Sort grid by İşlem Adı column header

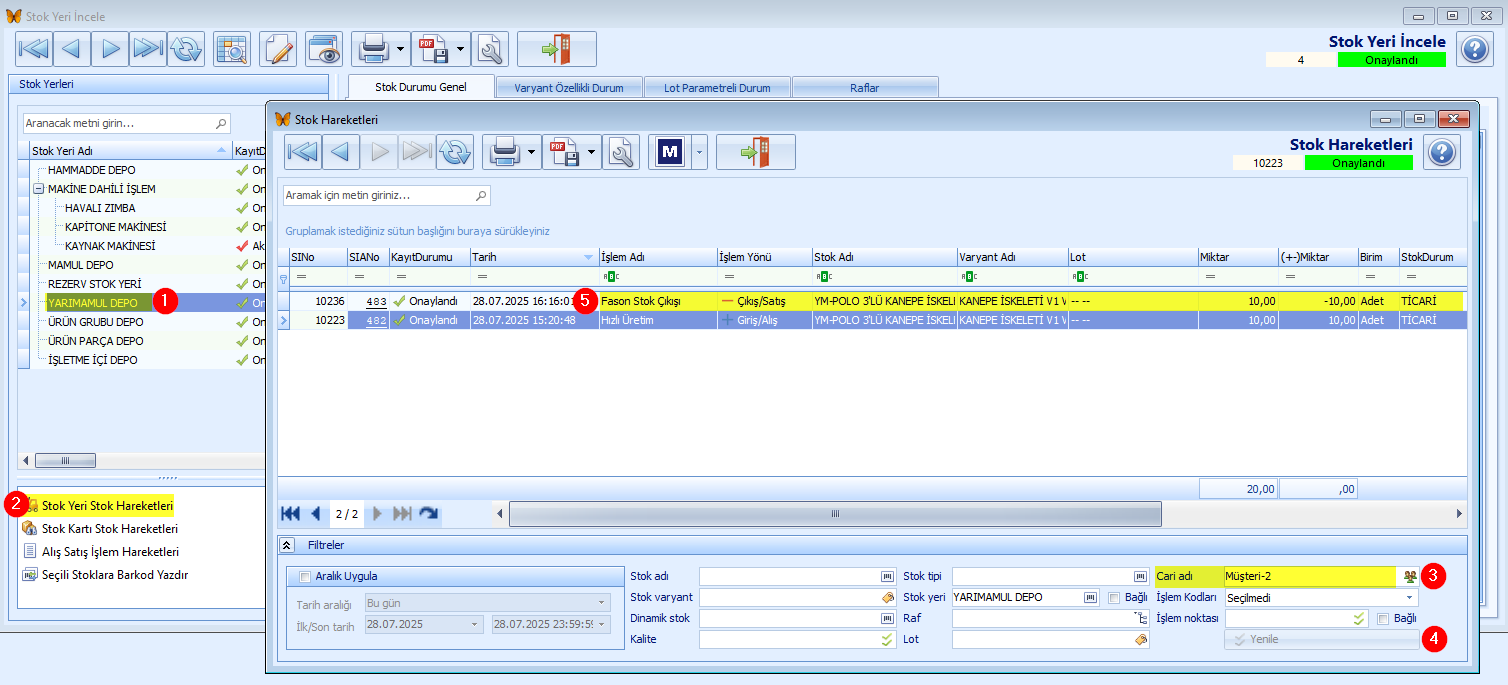click(x=657, y=257)
